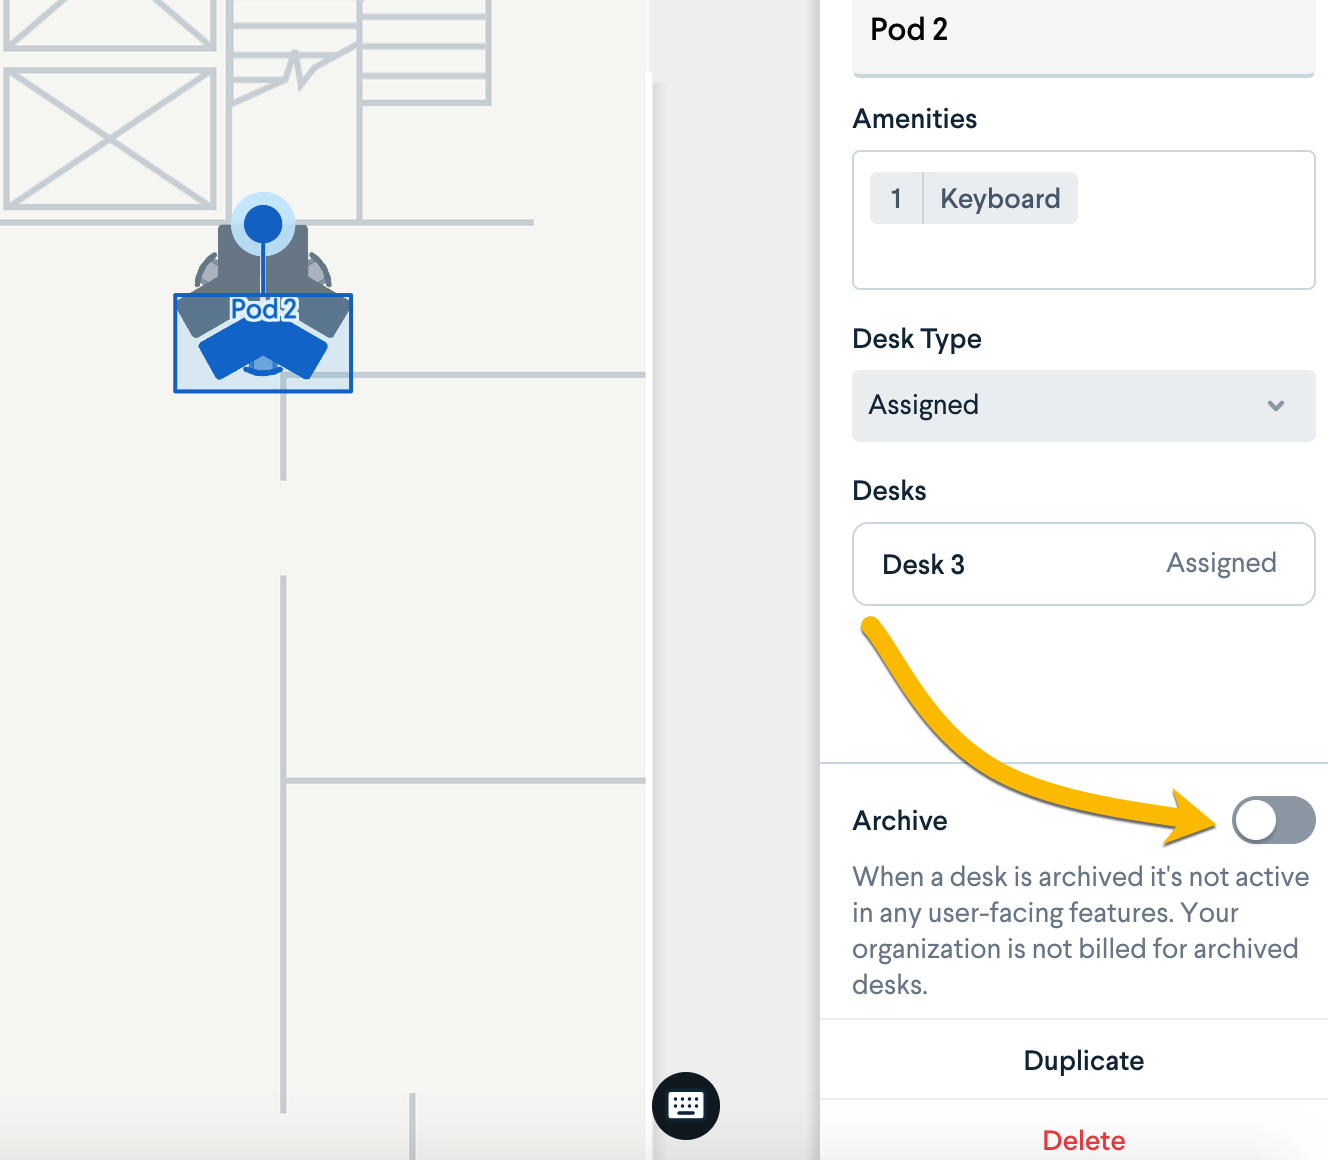
Task: Select the Desk 3 row
Action: (x=1083, y=564)
